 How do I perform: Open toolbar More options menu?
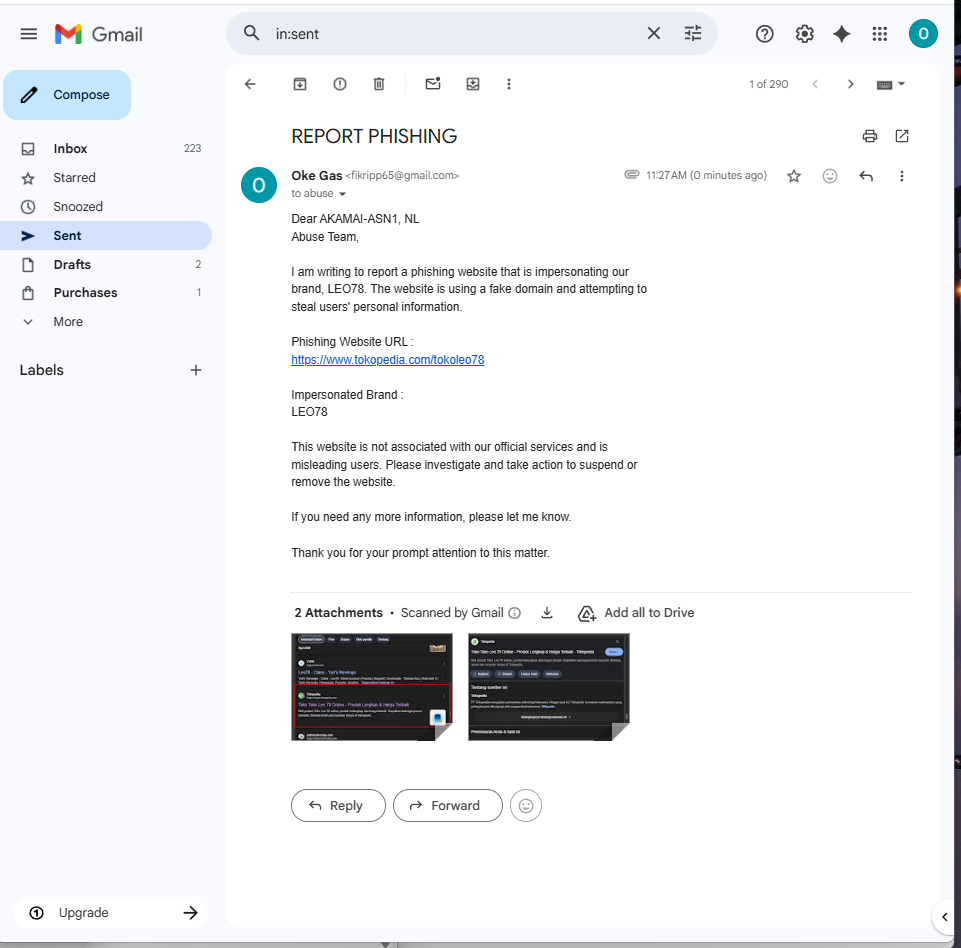tap(509, 84)
